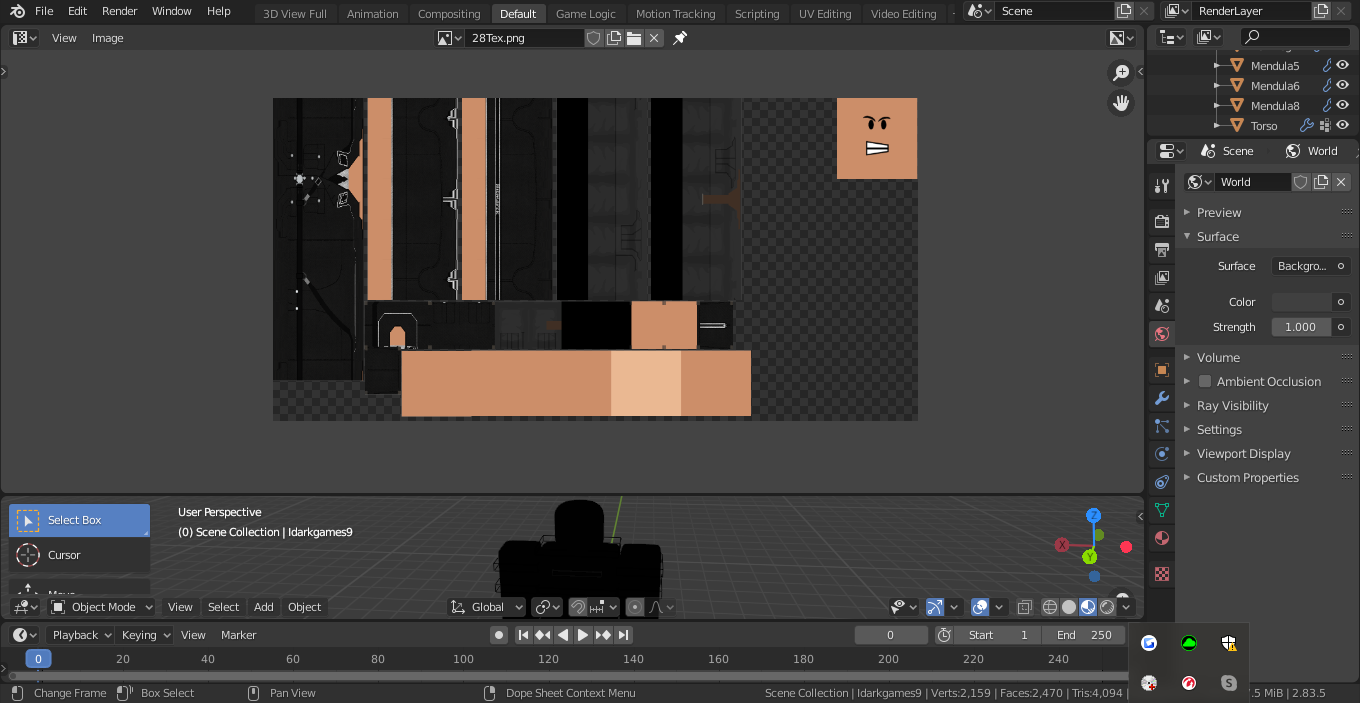
Task: Pin the 28Tex.png image
Action: [x=680, y=38]
